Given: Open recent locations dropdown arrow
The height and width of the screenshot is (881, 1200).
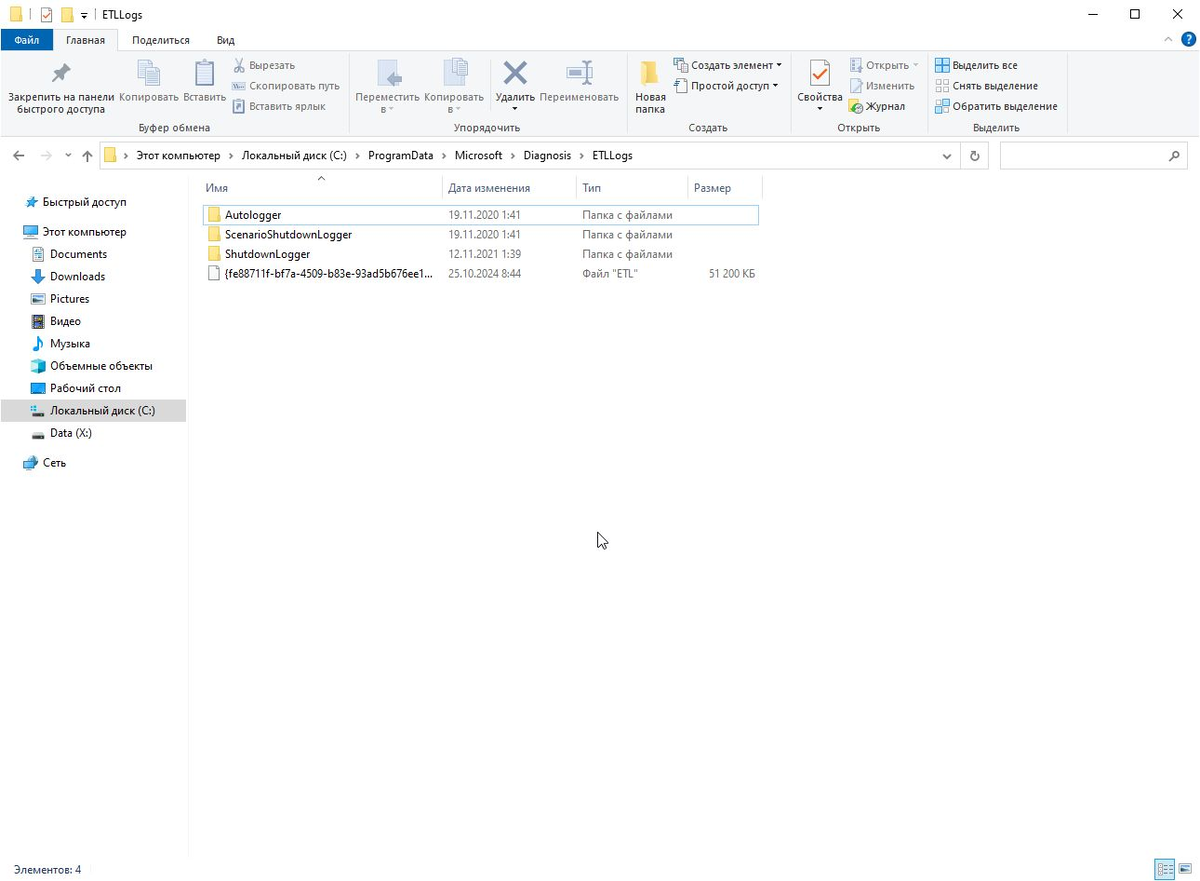Looking at the screenshot, I should tap(68, 156).
